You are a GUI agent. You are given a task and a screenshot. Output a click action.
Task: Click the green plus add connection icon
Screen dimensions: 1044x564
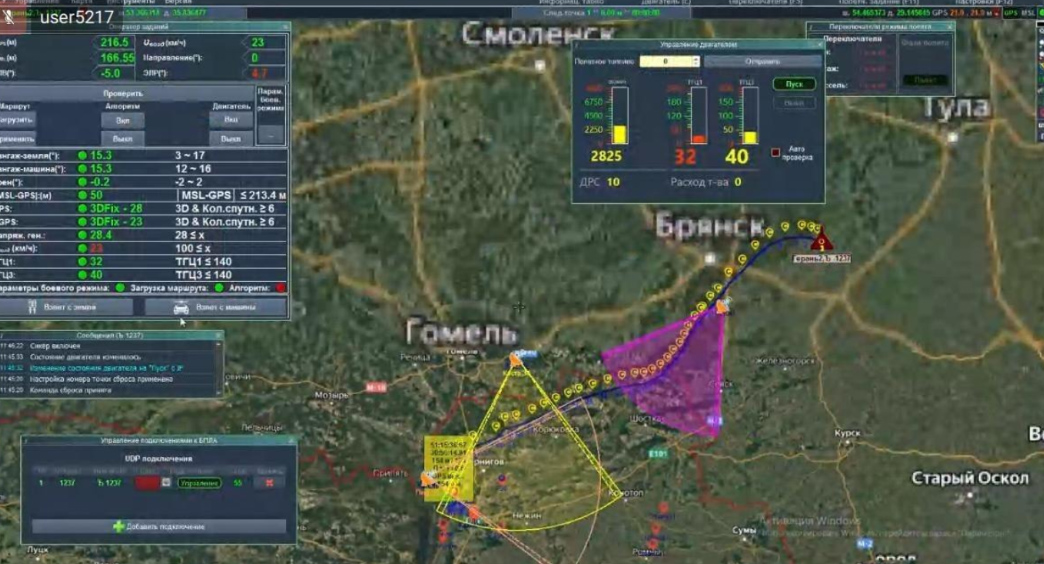(119, 526)
